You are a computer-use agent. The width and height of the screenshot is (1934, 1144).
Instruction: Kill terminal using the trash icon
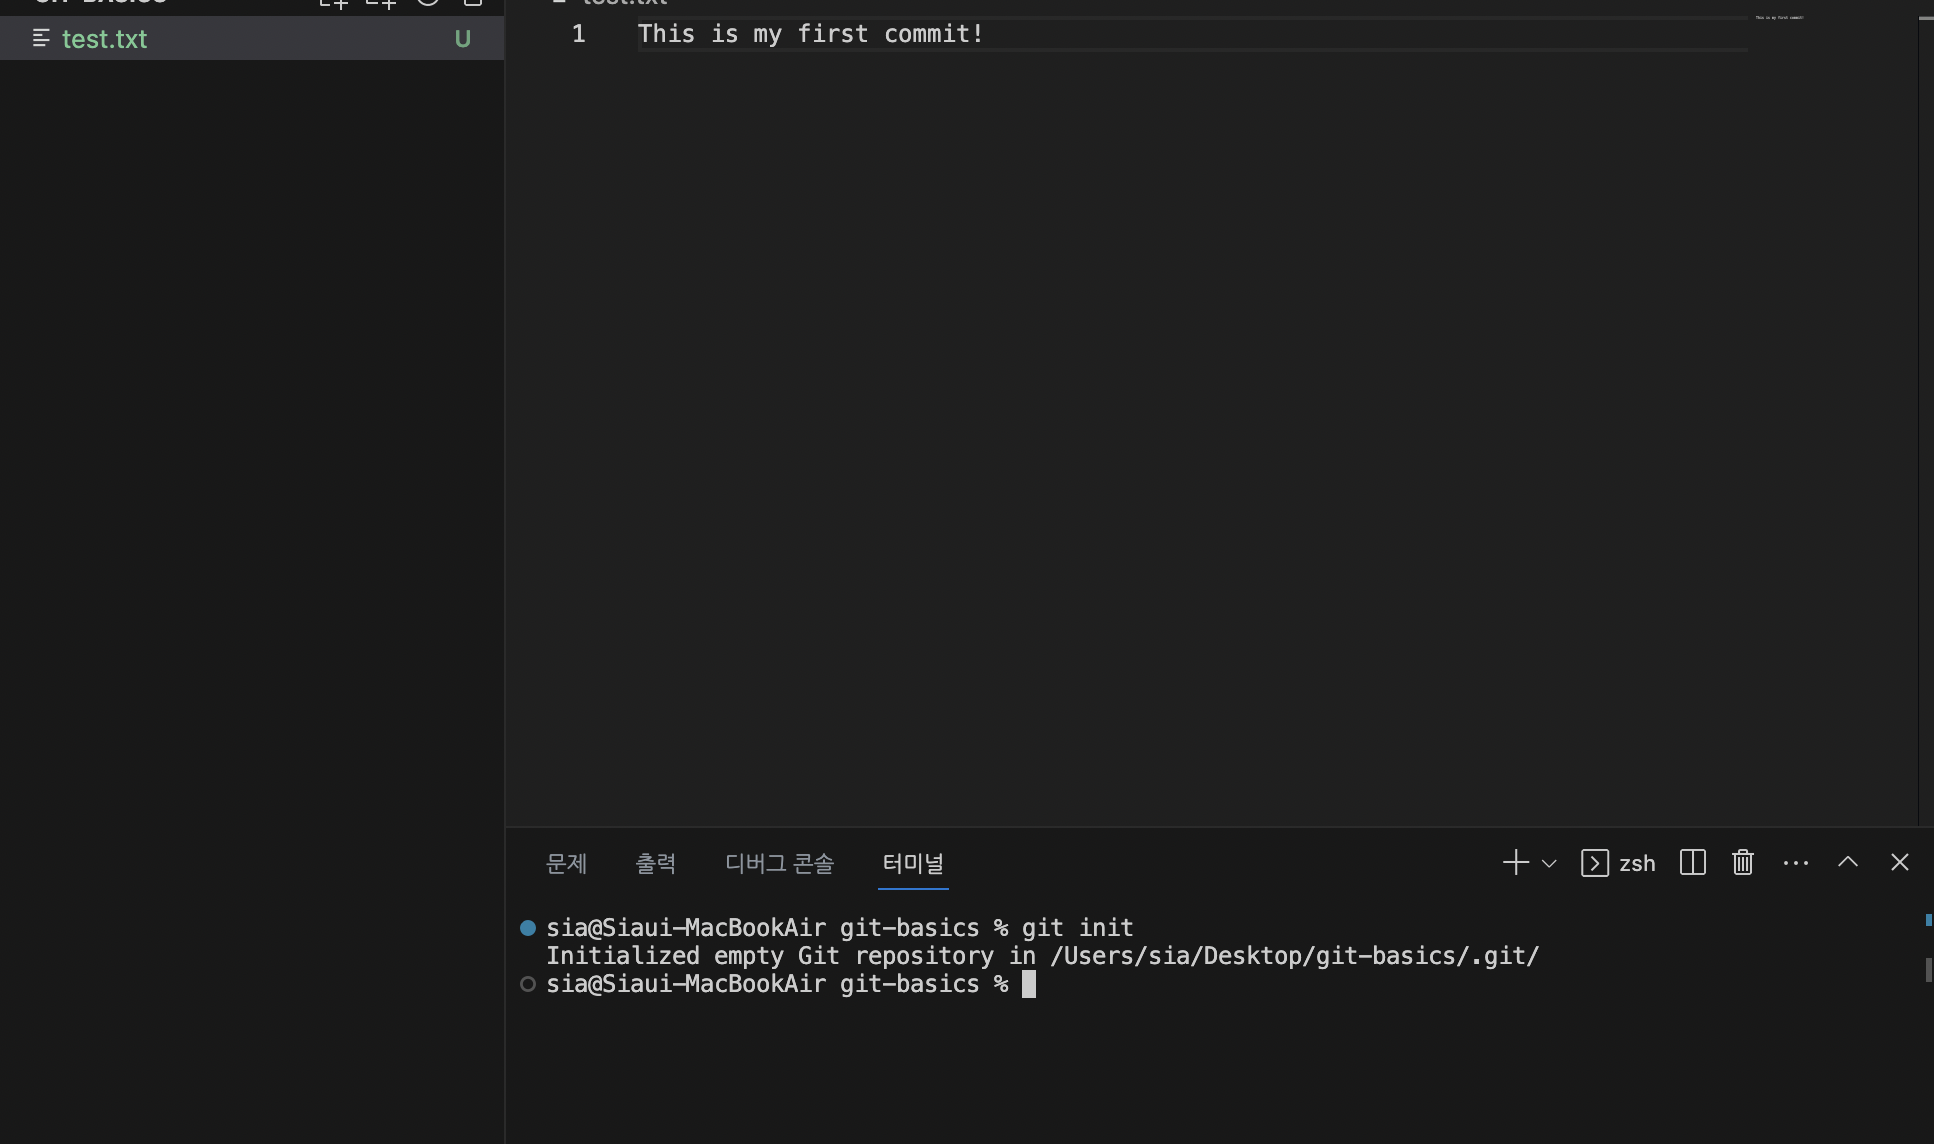click(1742, 863)
